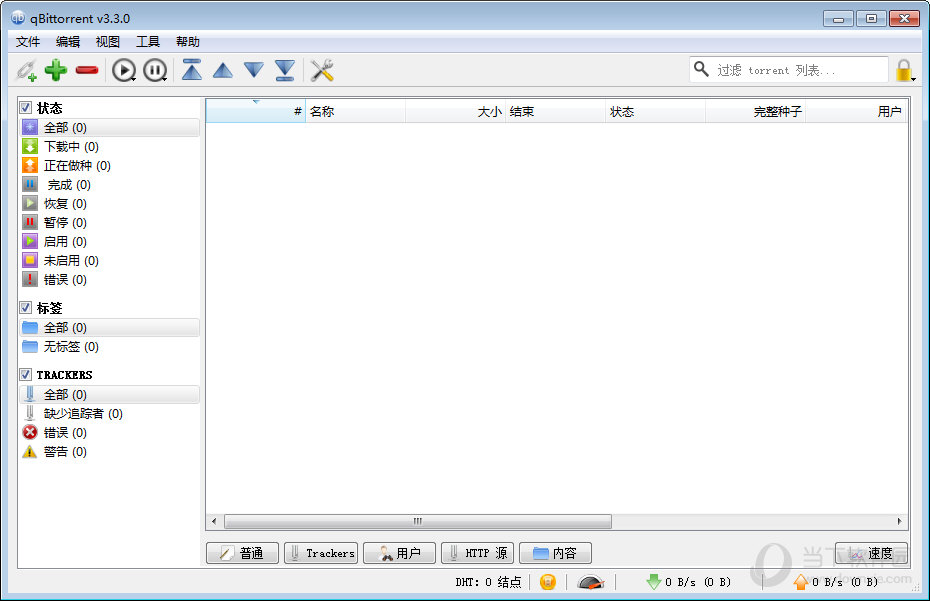Click the horizontal scrollbar right arrow
930x601 pixels.
[x=900, y=521]
